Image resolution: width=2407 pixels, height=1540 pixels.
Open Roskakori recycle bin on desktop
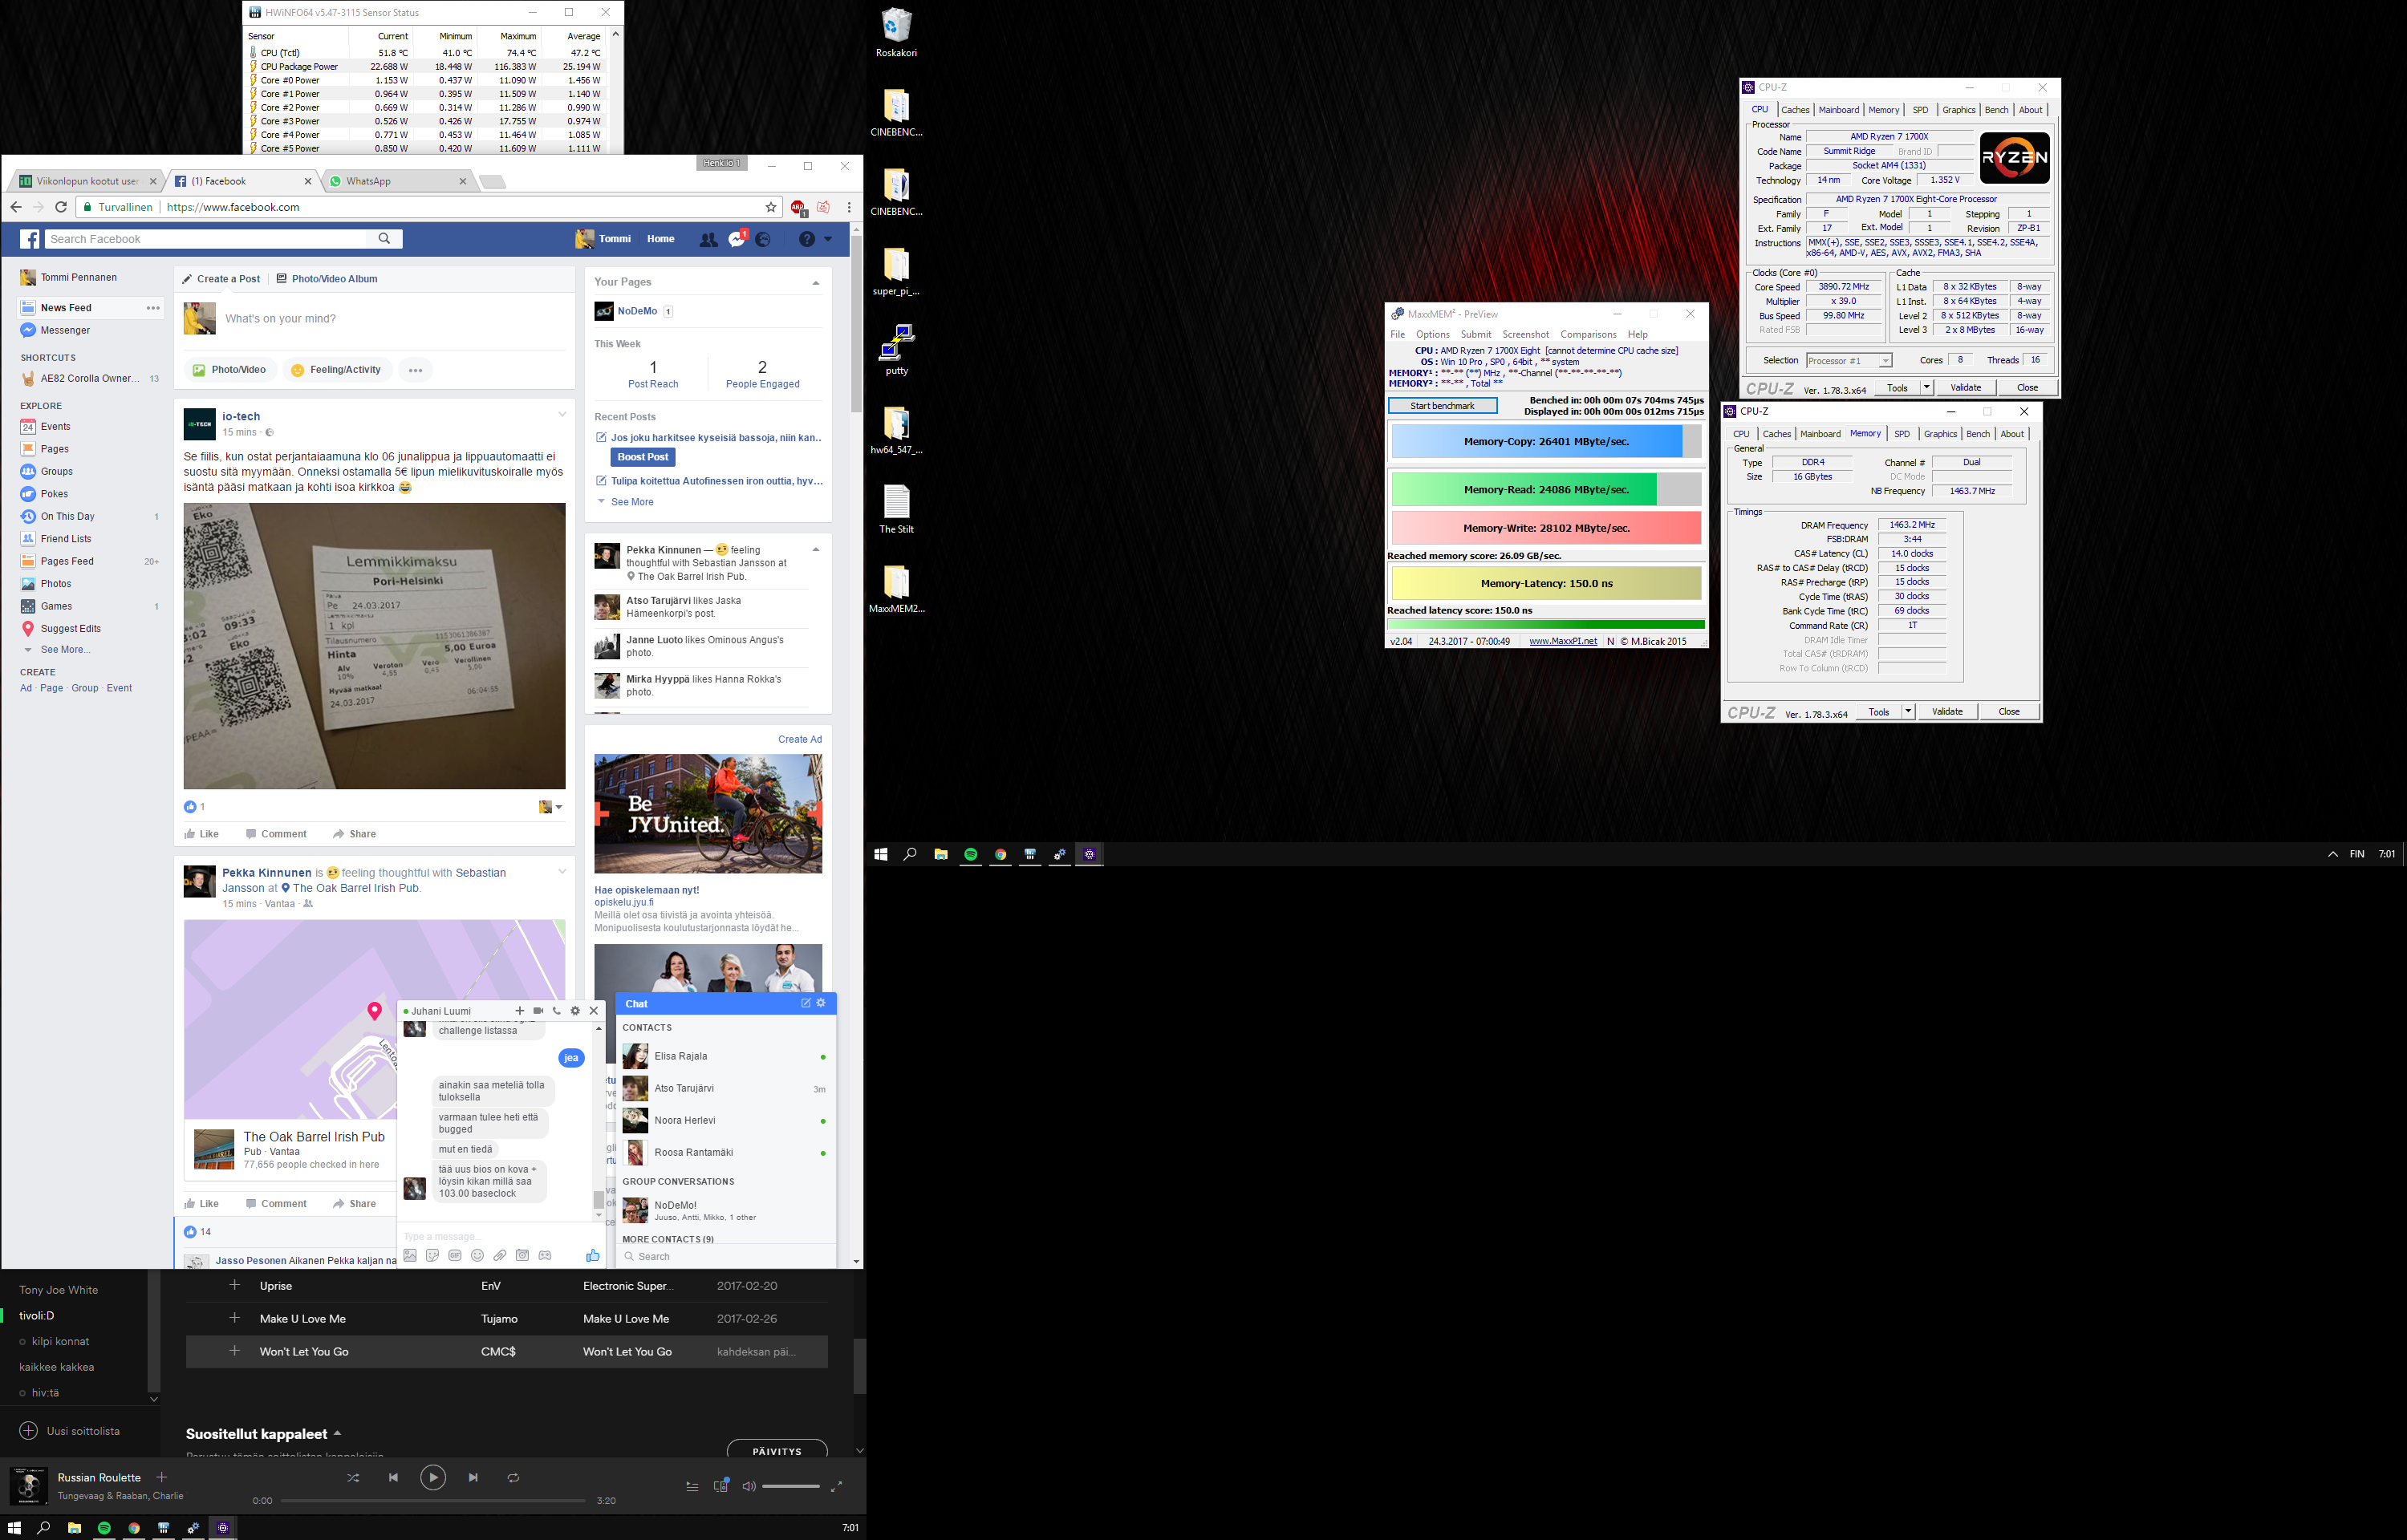click(897, 33)
